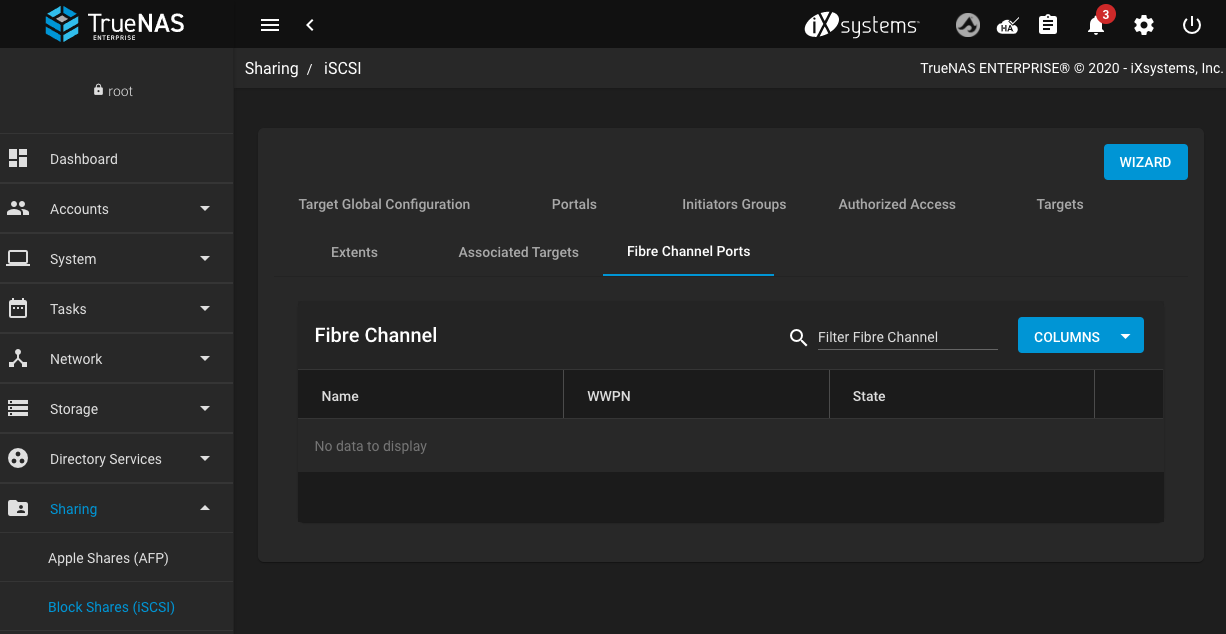Expand the Directory Services menu arrow
The image size is (1226, 634).
[205, 458]
